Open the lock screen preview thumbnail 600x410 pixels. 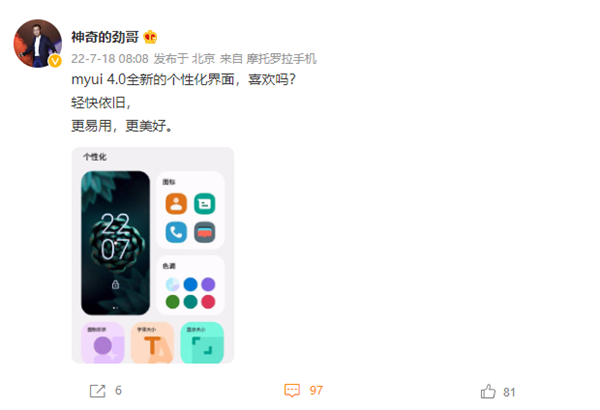tap(116, 243)
